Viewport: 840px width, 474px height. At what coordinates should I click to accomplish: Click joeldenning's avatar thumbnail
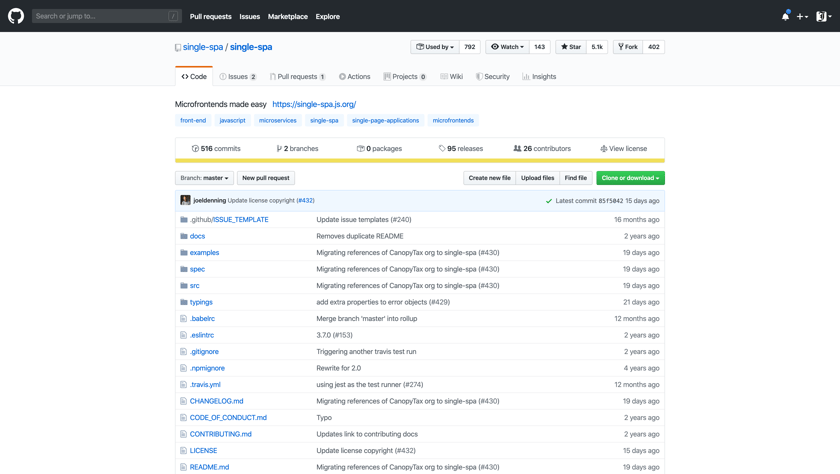coord(185,200)
